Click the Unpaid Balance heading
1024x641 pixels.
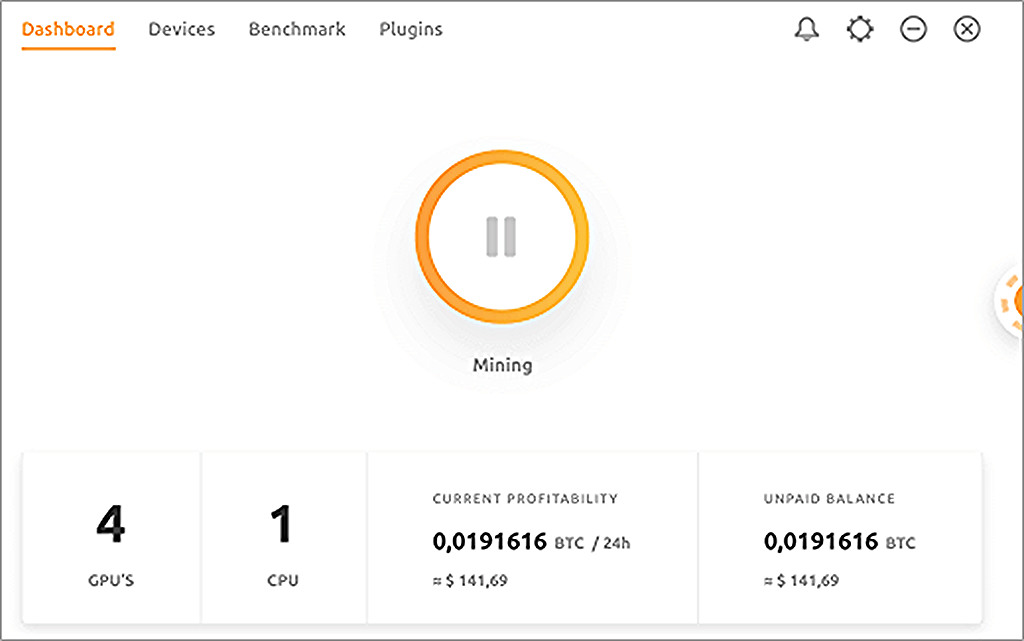(x=829, y=498)
